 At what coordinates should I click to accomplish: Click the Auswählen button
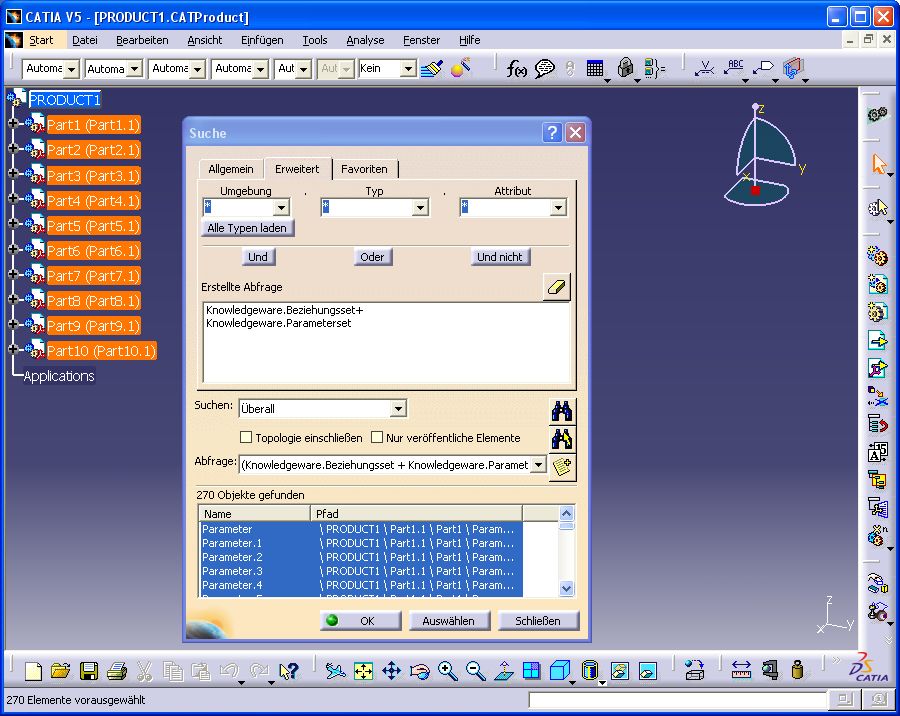tap(449, 621)
